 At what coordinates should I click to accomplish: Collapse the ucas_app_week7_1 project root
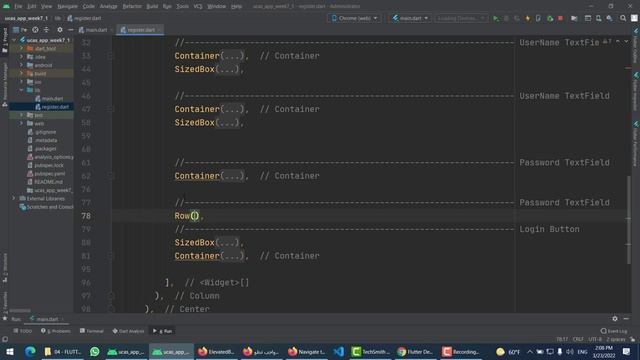pyautogui.click(x=14, y=40)
